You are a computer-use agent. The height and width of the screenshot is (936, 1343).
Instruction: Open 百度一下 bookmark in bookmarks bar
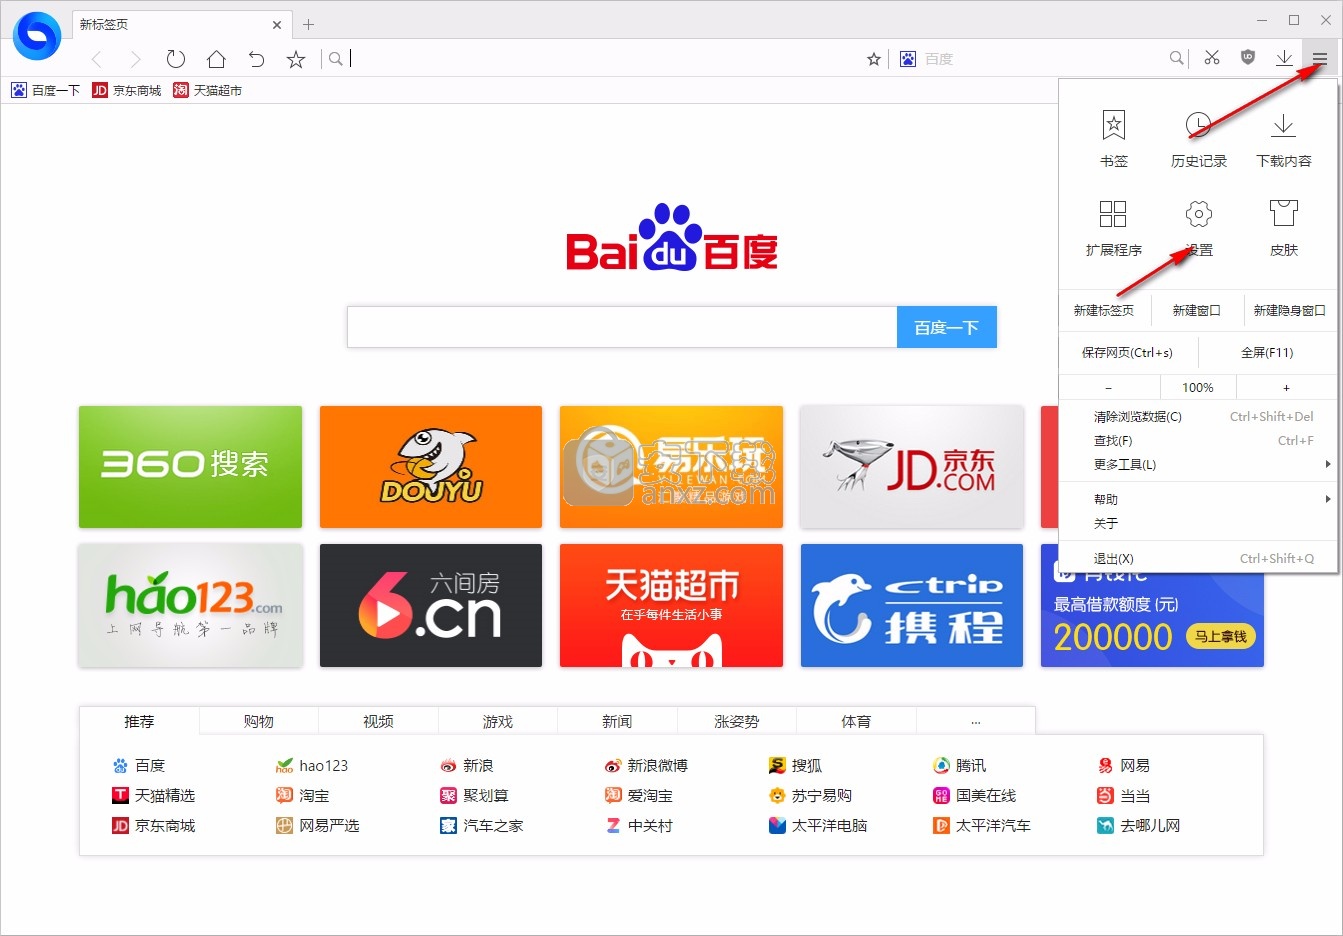click(45, 90)
